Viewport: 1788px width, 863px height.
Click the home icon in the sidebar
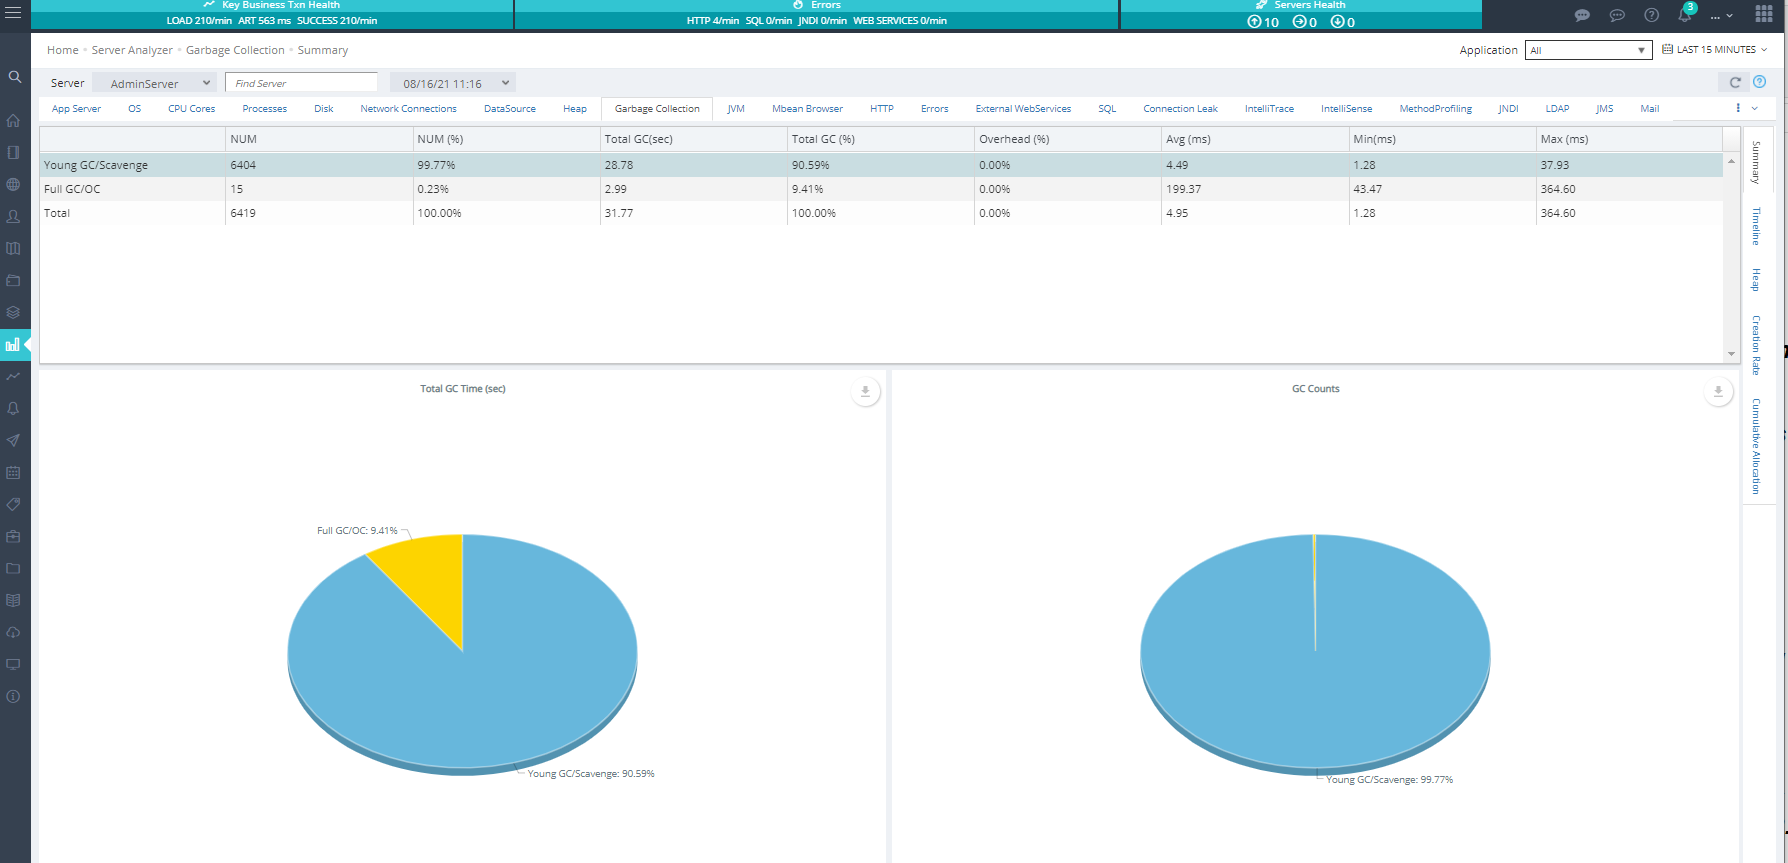[x=14, y=121]
